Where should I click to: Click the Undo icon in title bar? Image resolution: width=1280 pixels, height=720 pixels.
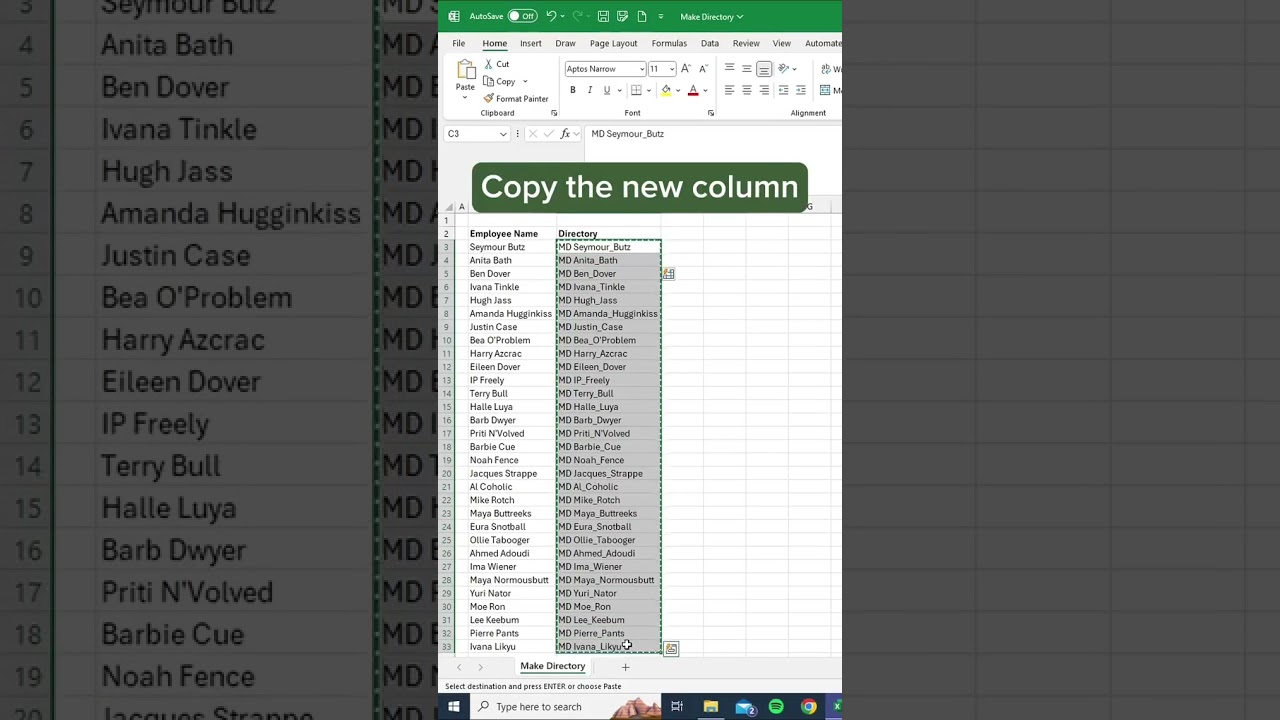point(550,16)
